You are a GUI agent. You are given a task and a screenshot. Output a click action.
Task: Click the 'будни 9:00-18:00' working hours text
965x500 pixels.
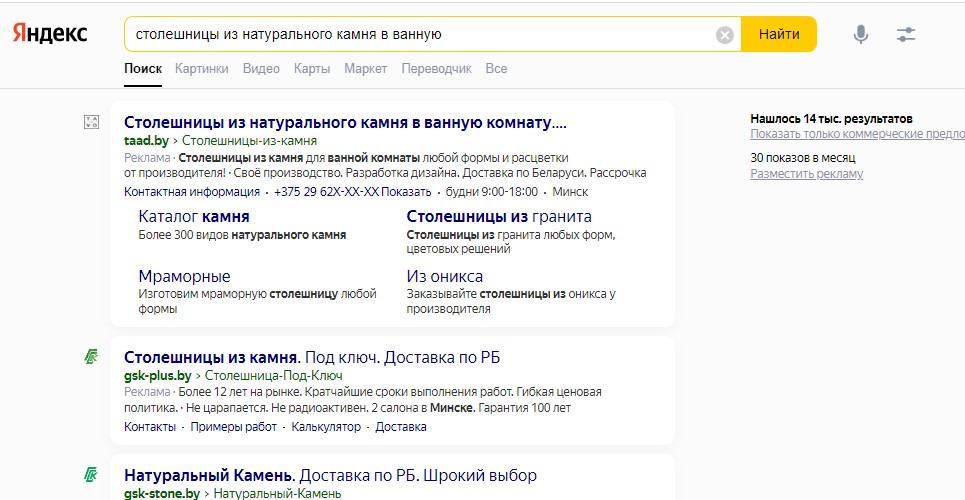click(x=492, y=192)
